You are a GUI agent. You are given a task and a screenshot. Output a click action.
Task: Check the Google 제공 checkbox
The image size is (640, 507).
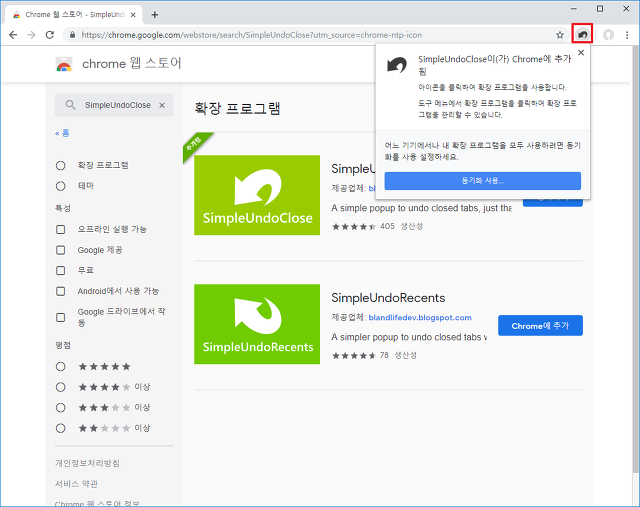pyautogui.click(x=60, y=250)
